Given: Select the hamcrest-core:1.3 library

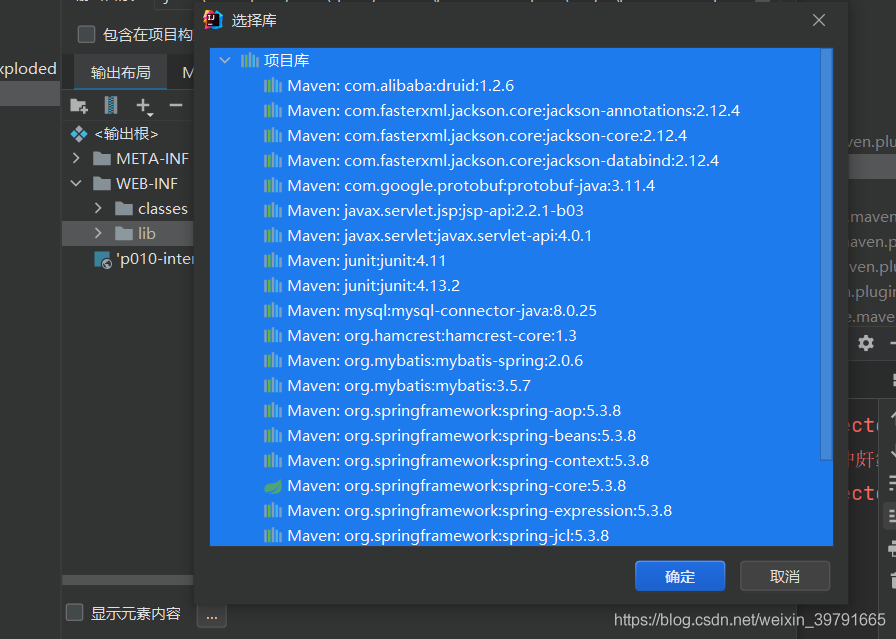Looking at the screenshot, I should [x=432, y=336].
